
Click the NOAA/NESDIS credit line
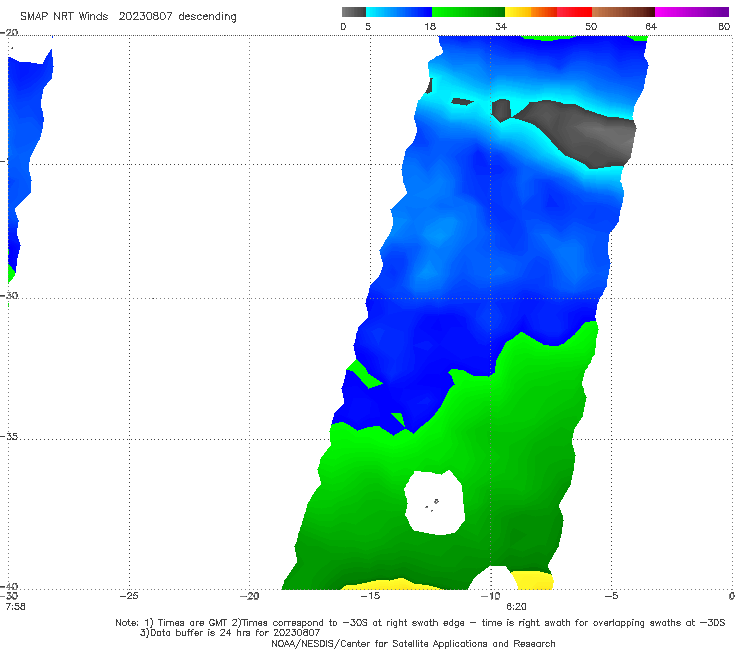tap(413, 644)
